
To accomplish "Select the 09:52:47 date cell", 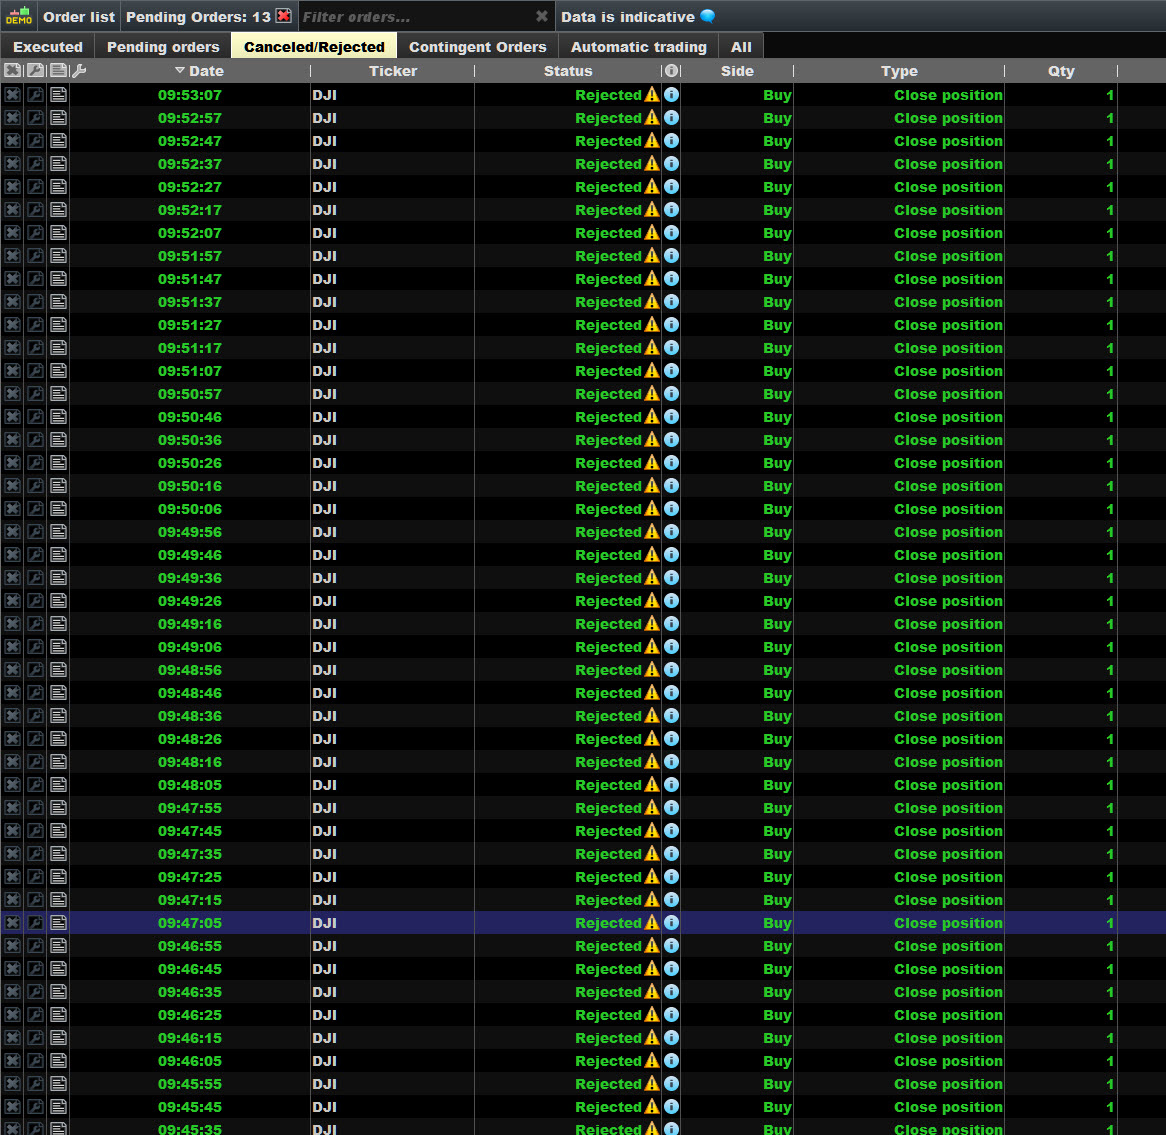I will pos(190,141).
